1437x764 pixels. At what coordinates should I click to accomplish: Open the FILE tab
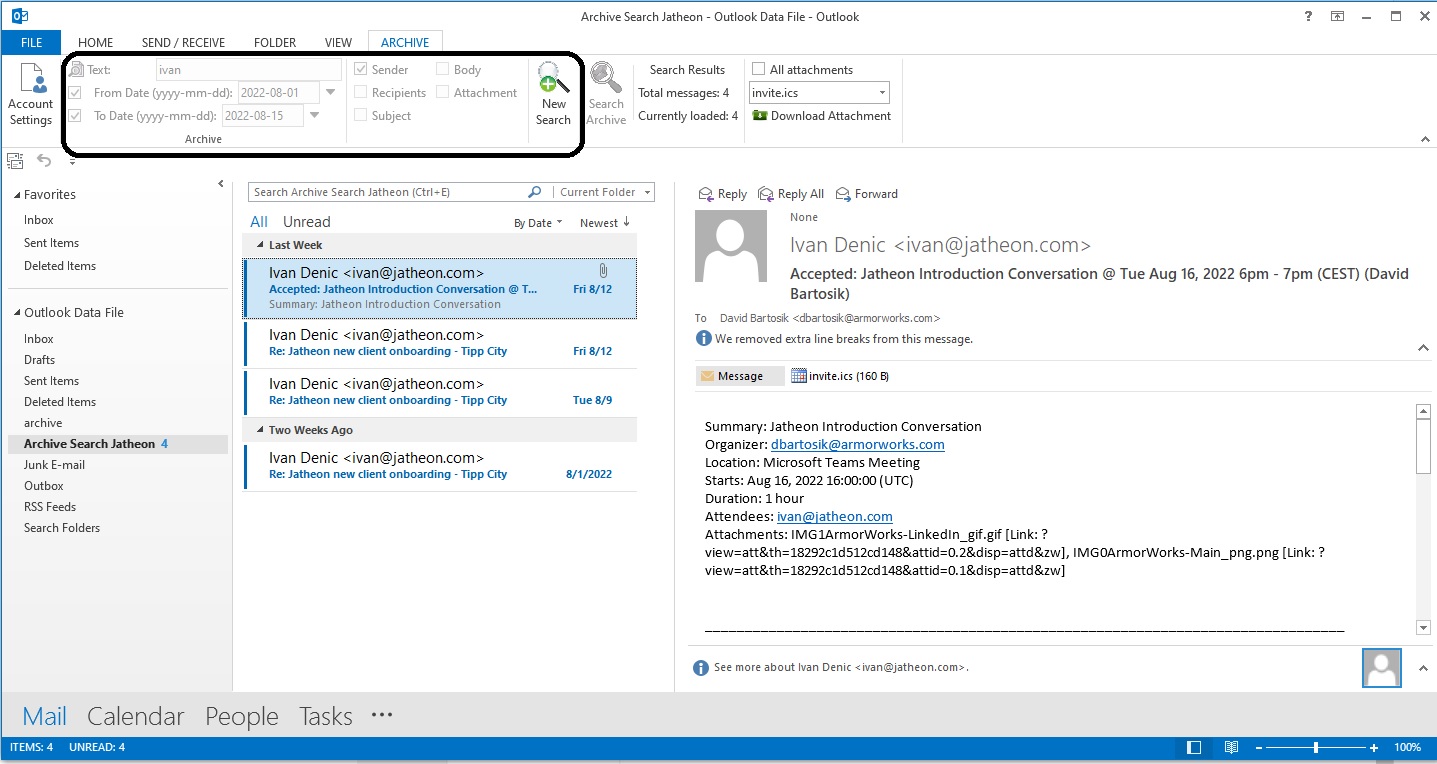31,43
